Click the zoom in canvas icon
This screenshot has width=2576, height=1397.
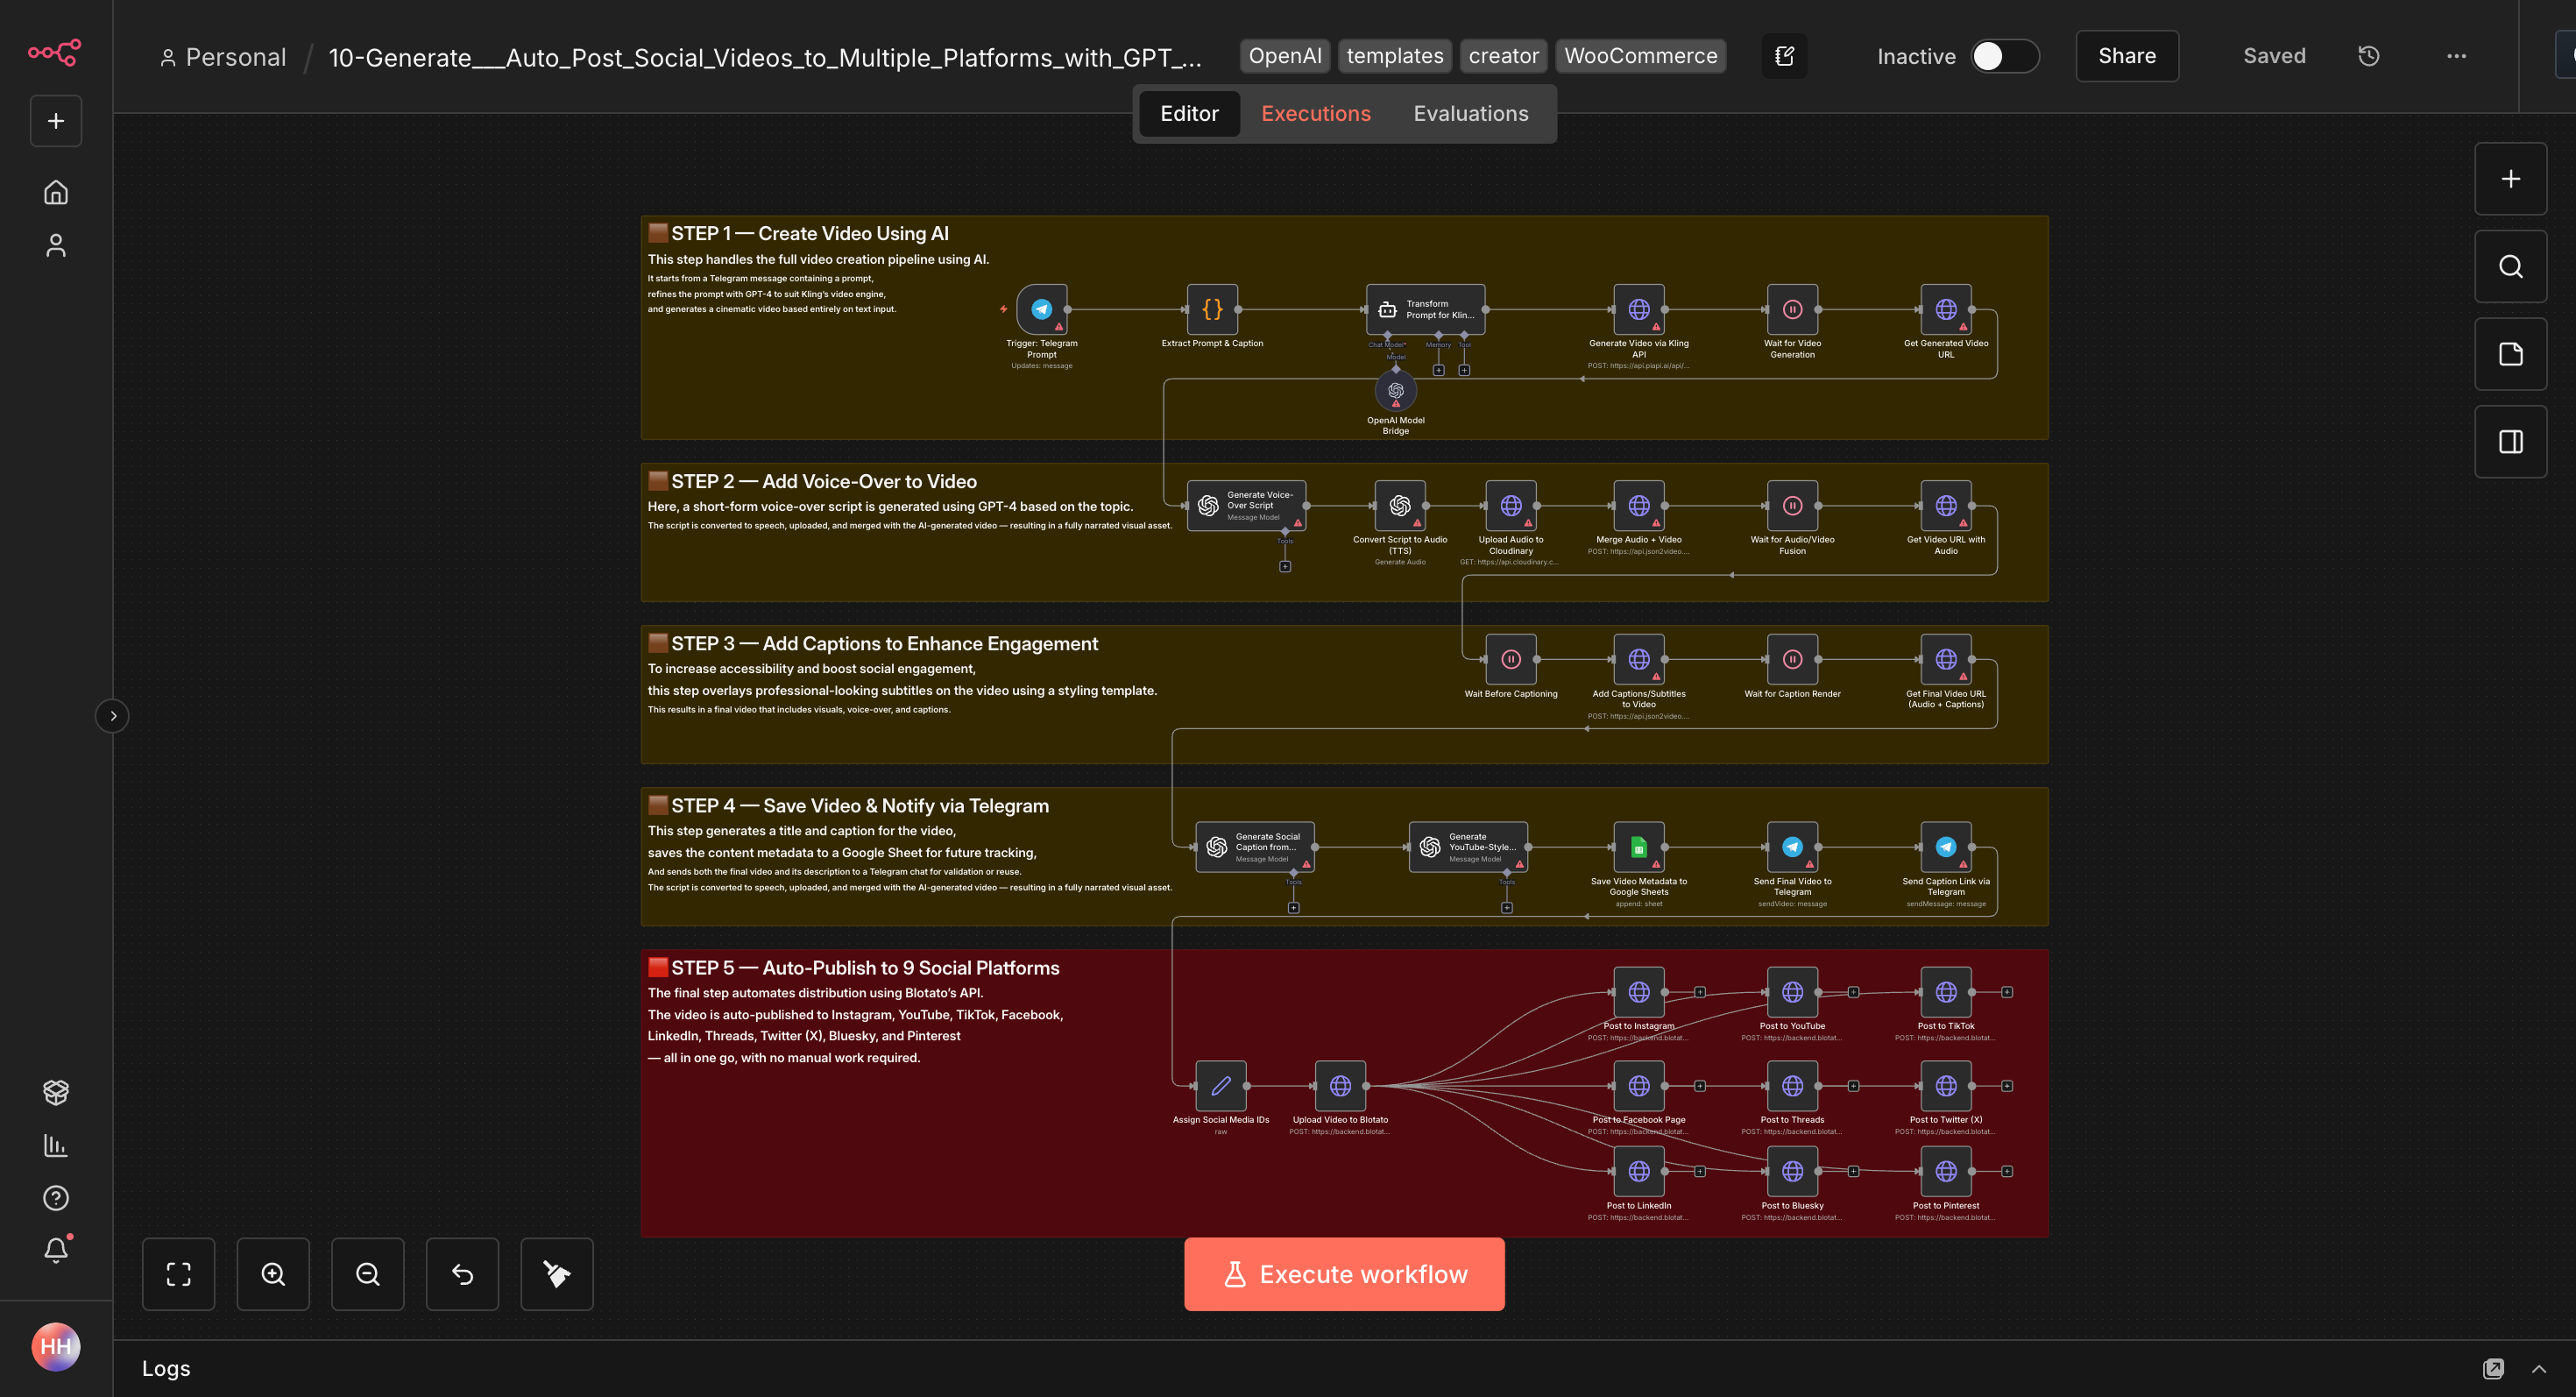(273, 1274)
